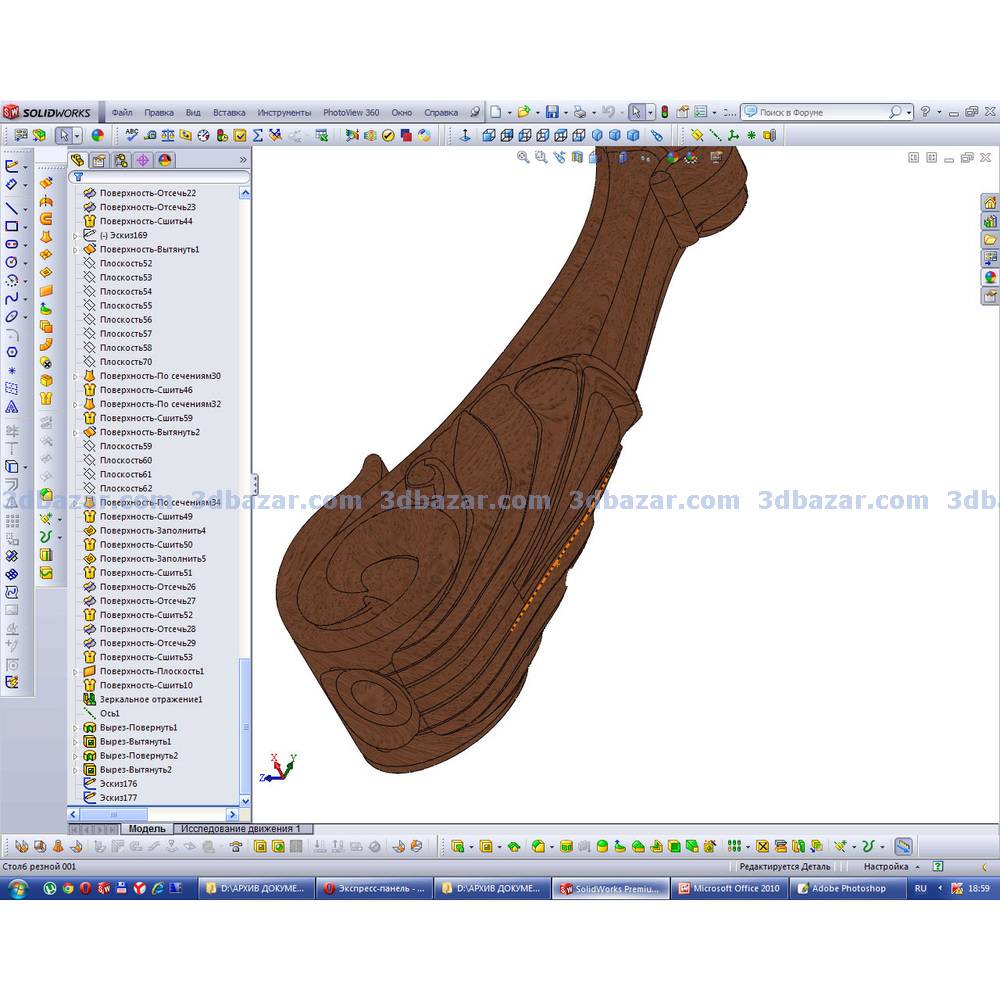The image size is (1000, 1000).
Task: Click the feature tree filter funnel icon
Action: 78,177
